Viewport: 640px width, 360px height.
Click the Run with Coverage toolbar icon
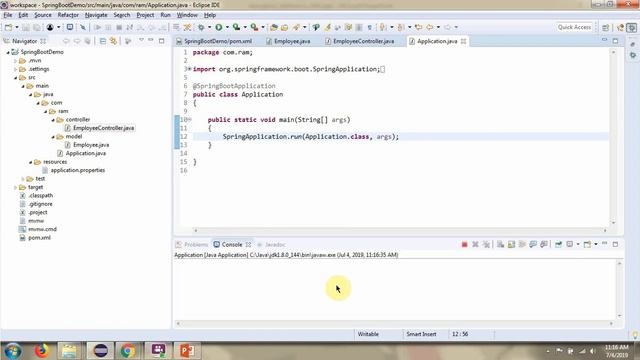tap(236, 27)
